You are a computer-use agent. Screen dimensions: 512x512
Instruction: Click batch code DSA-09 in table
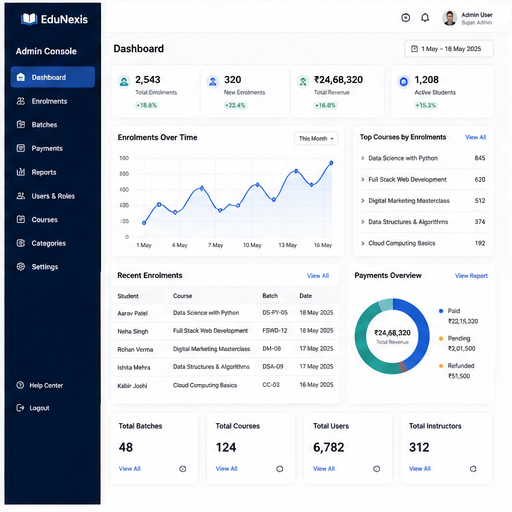pyautogui.click(x=273, y=367)
